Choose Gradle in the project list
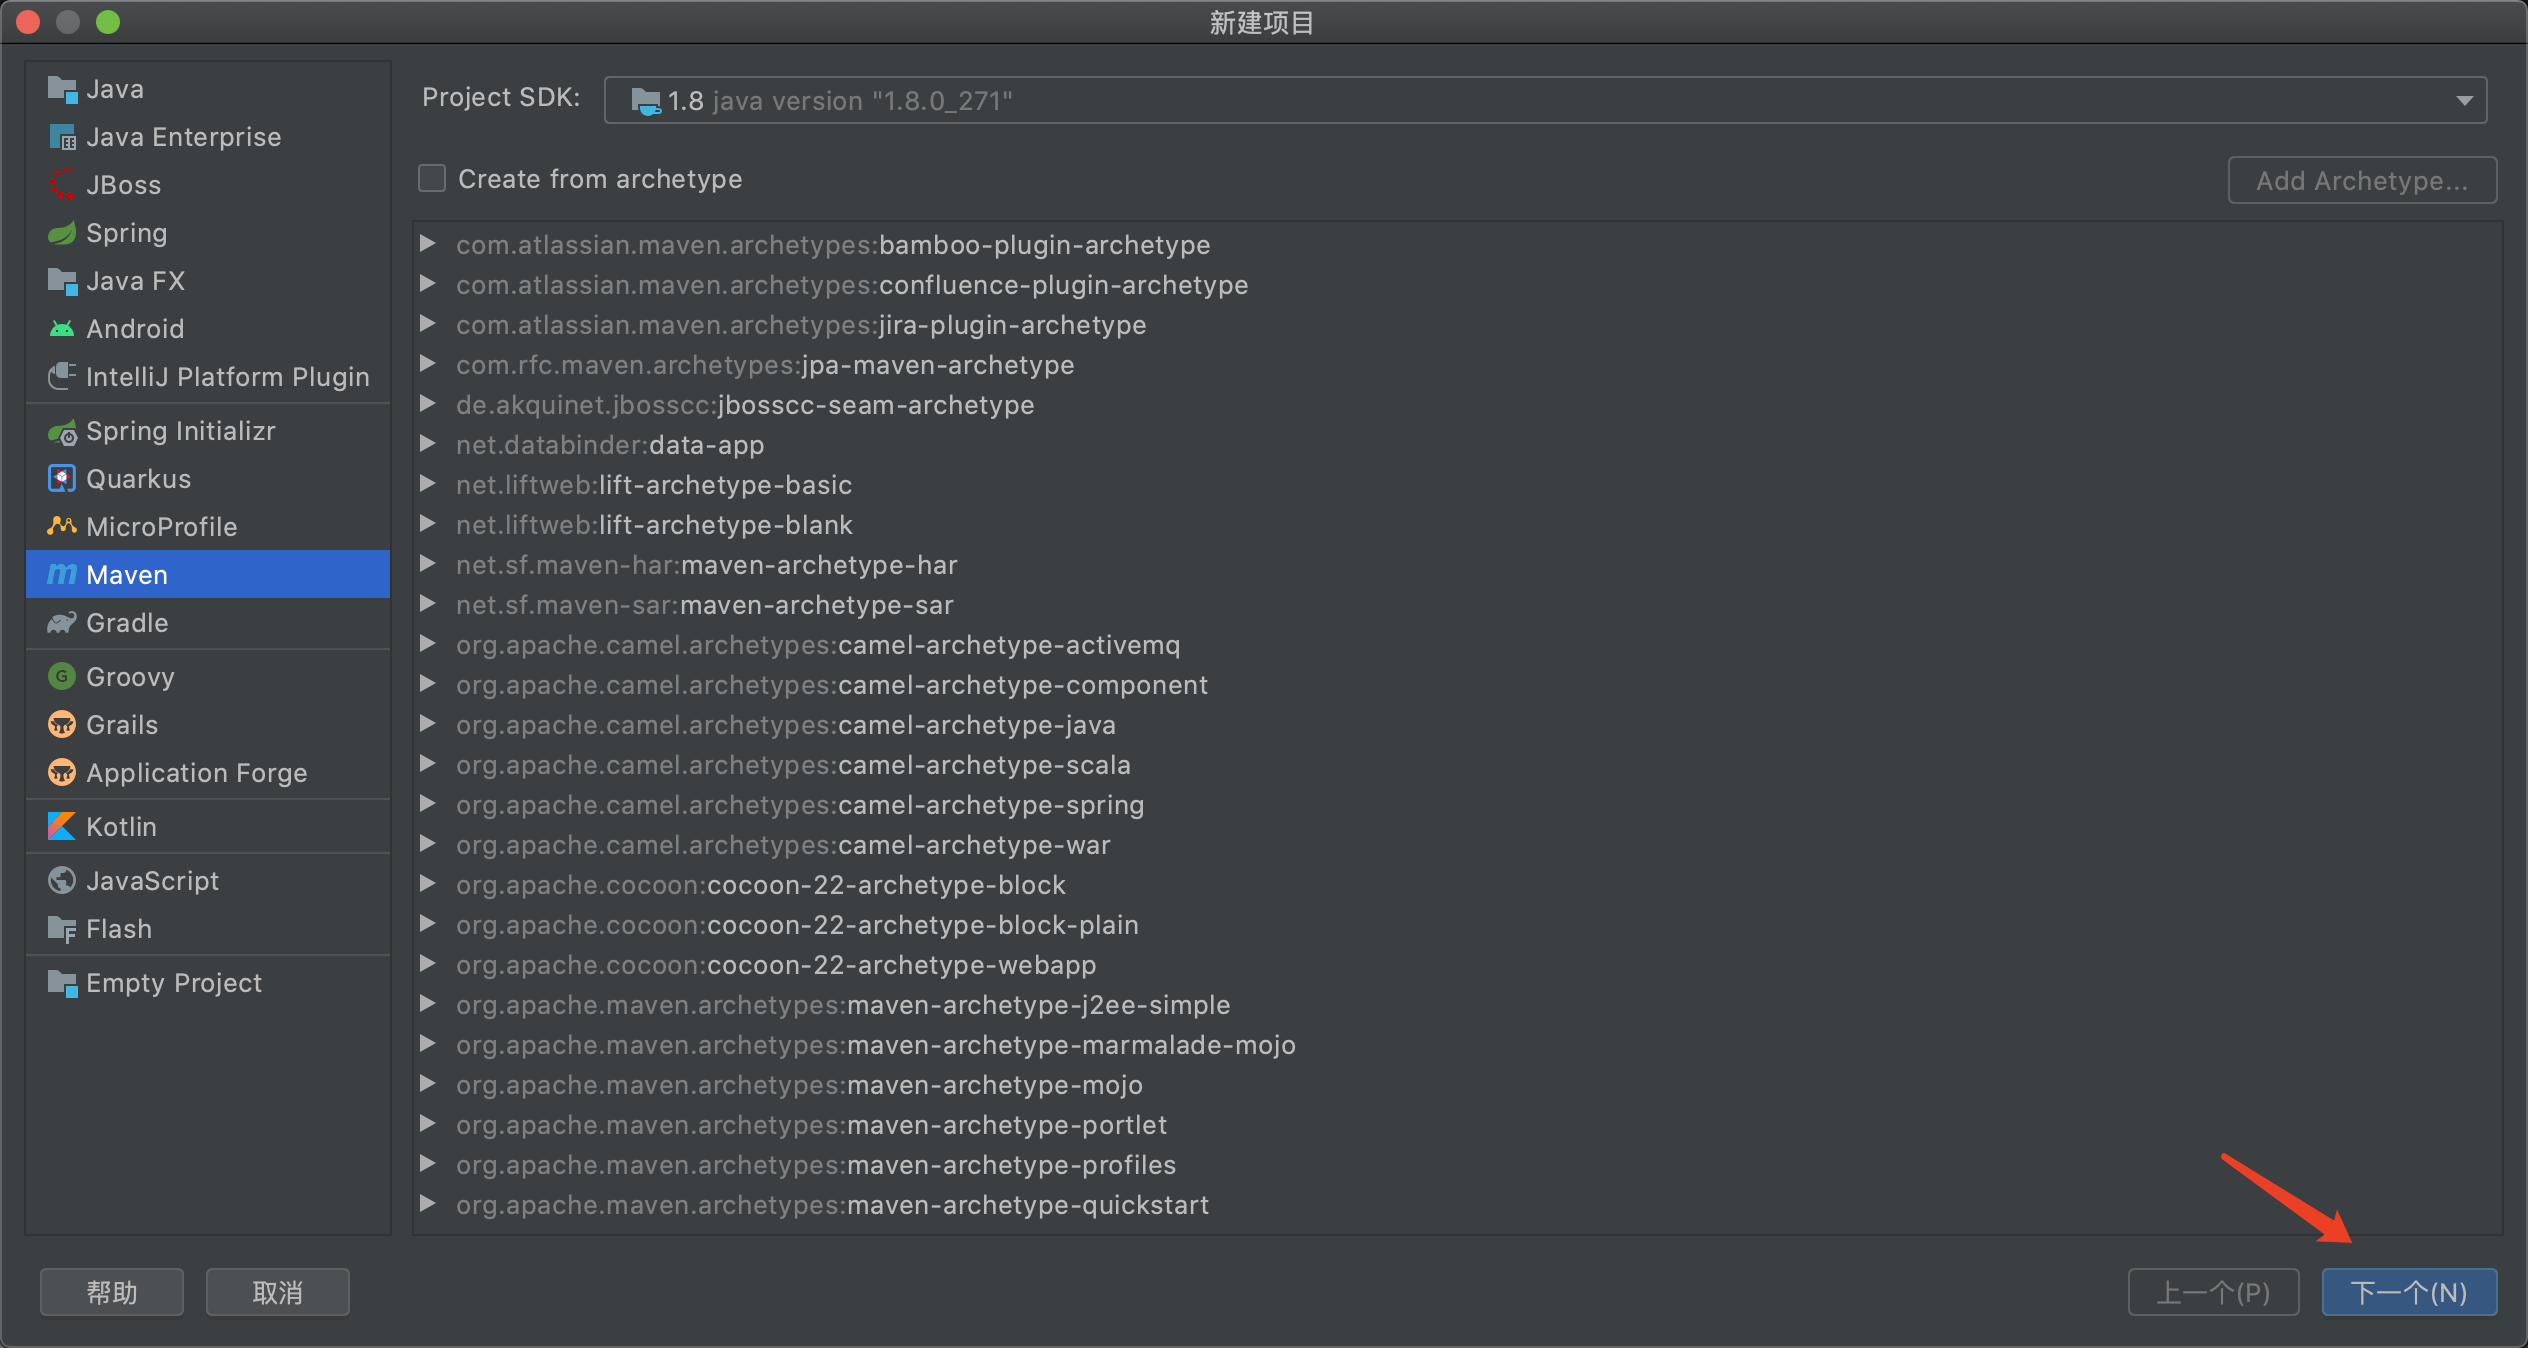The height and width of the screenshot is (1348, 2528). pos(208,623)
